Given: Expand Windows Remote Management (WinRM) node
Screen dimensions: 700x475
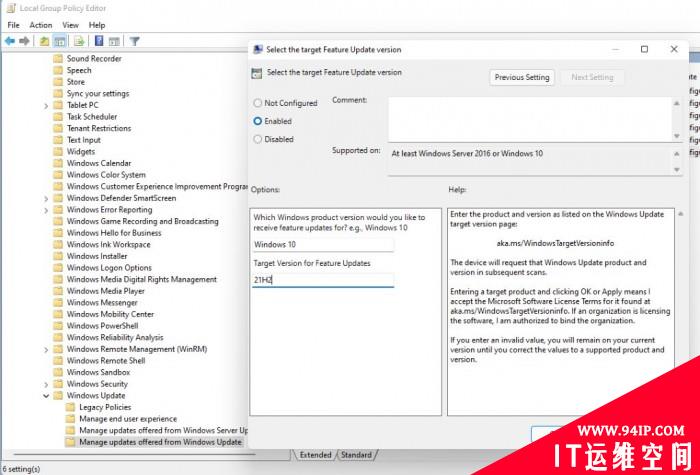Looking at the screenshot, I should [x=46, y=350].
